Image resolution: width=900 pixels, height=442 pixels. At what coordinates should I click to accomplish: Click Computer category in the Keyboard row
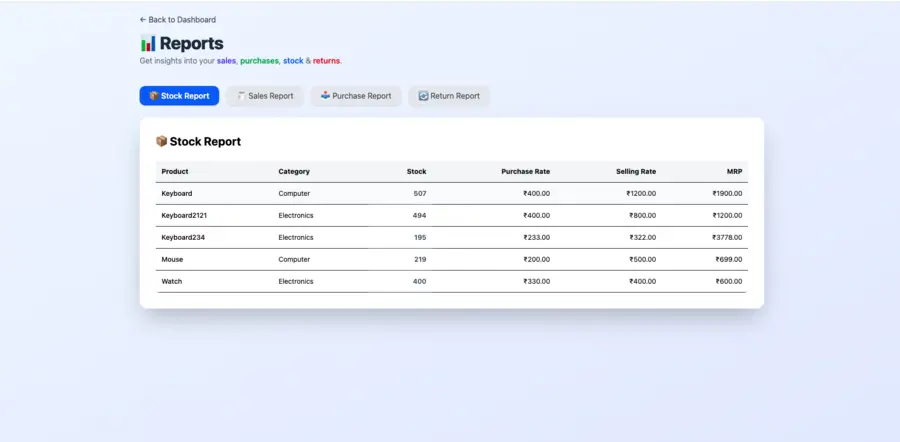(x=294, y=193)
